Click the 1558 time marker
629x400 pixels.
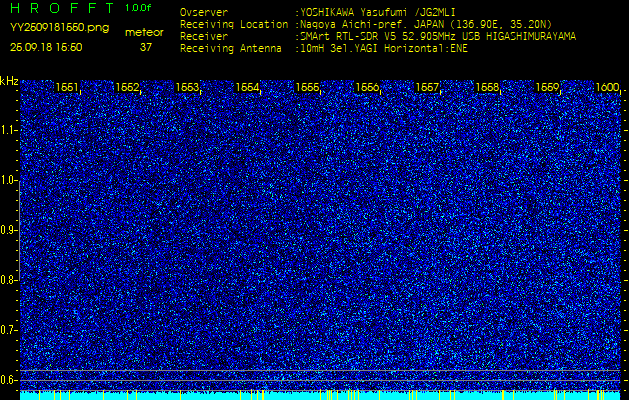(x=487, y=87)
